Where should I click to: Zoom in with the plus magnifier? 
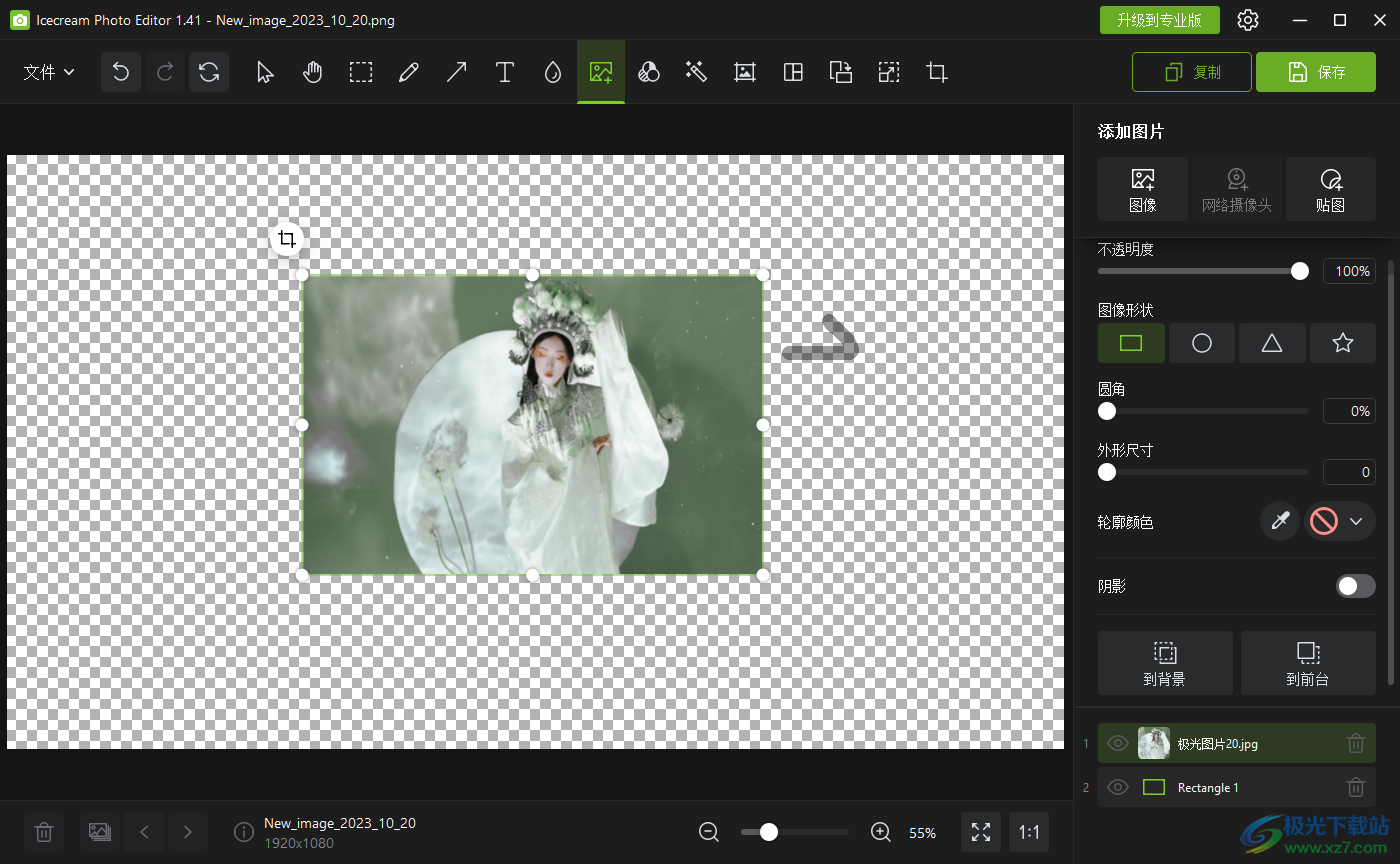click(x=881, y=832)
